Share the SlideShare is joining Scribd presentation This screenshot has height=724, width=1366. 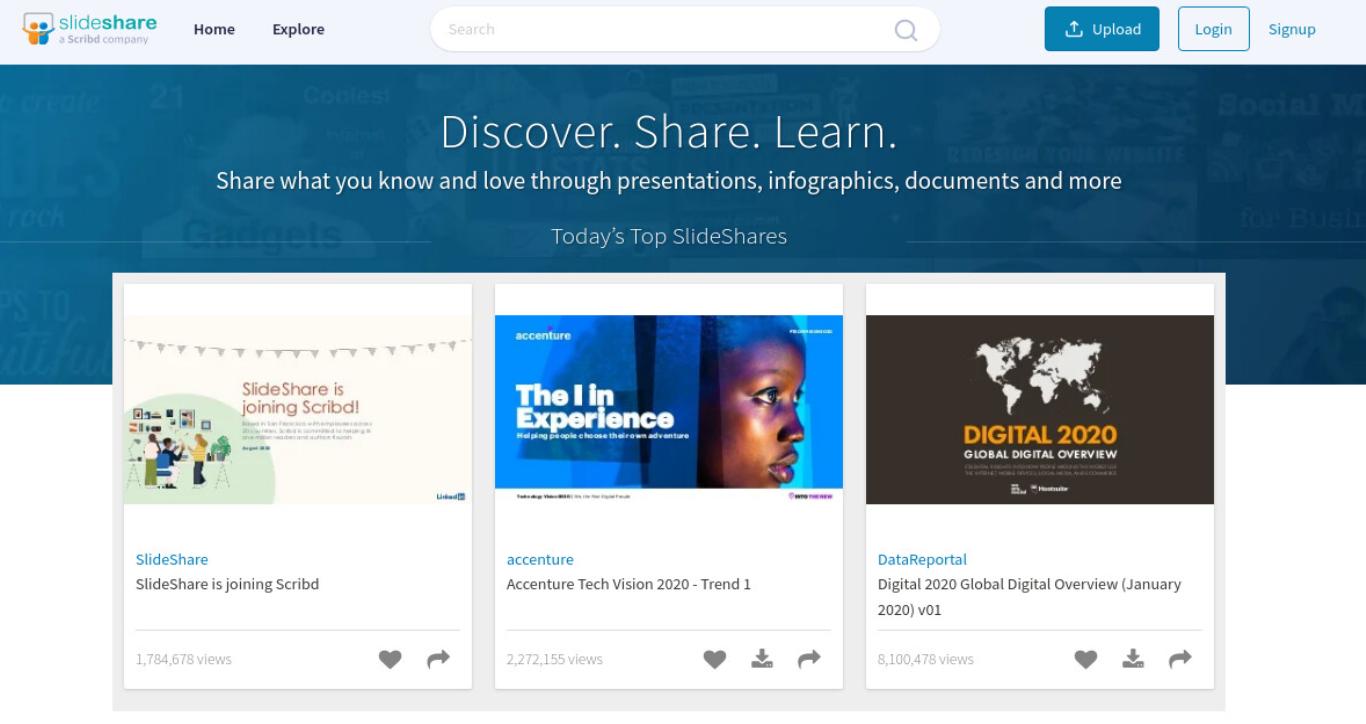pyautogui.click(x=438, y=659)
